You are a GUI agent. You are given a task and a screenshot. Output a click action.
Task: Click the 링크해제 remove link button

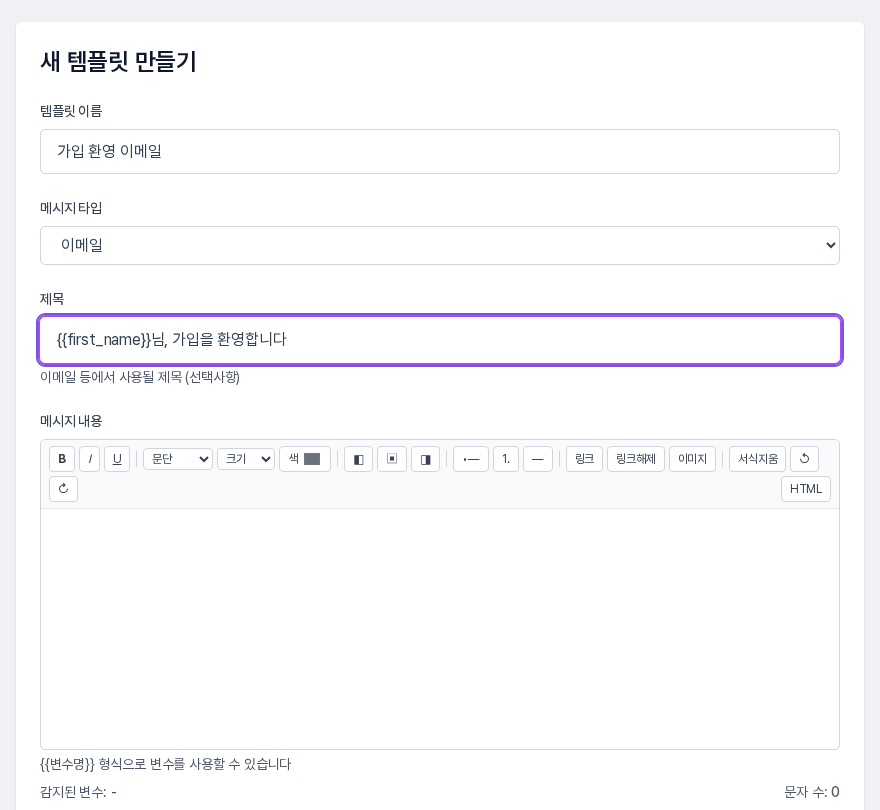[x=636, y=459]
